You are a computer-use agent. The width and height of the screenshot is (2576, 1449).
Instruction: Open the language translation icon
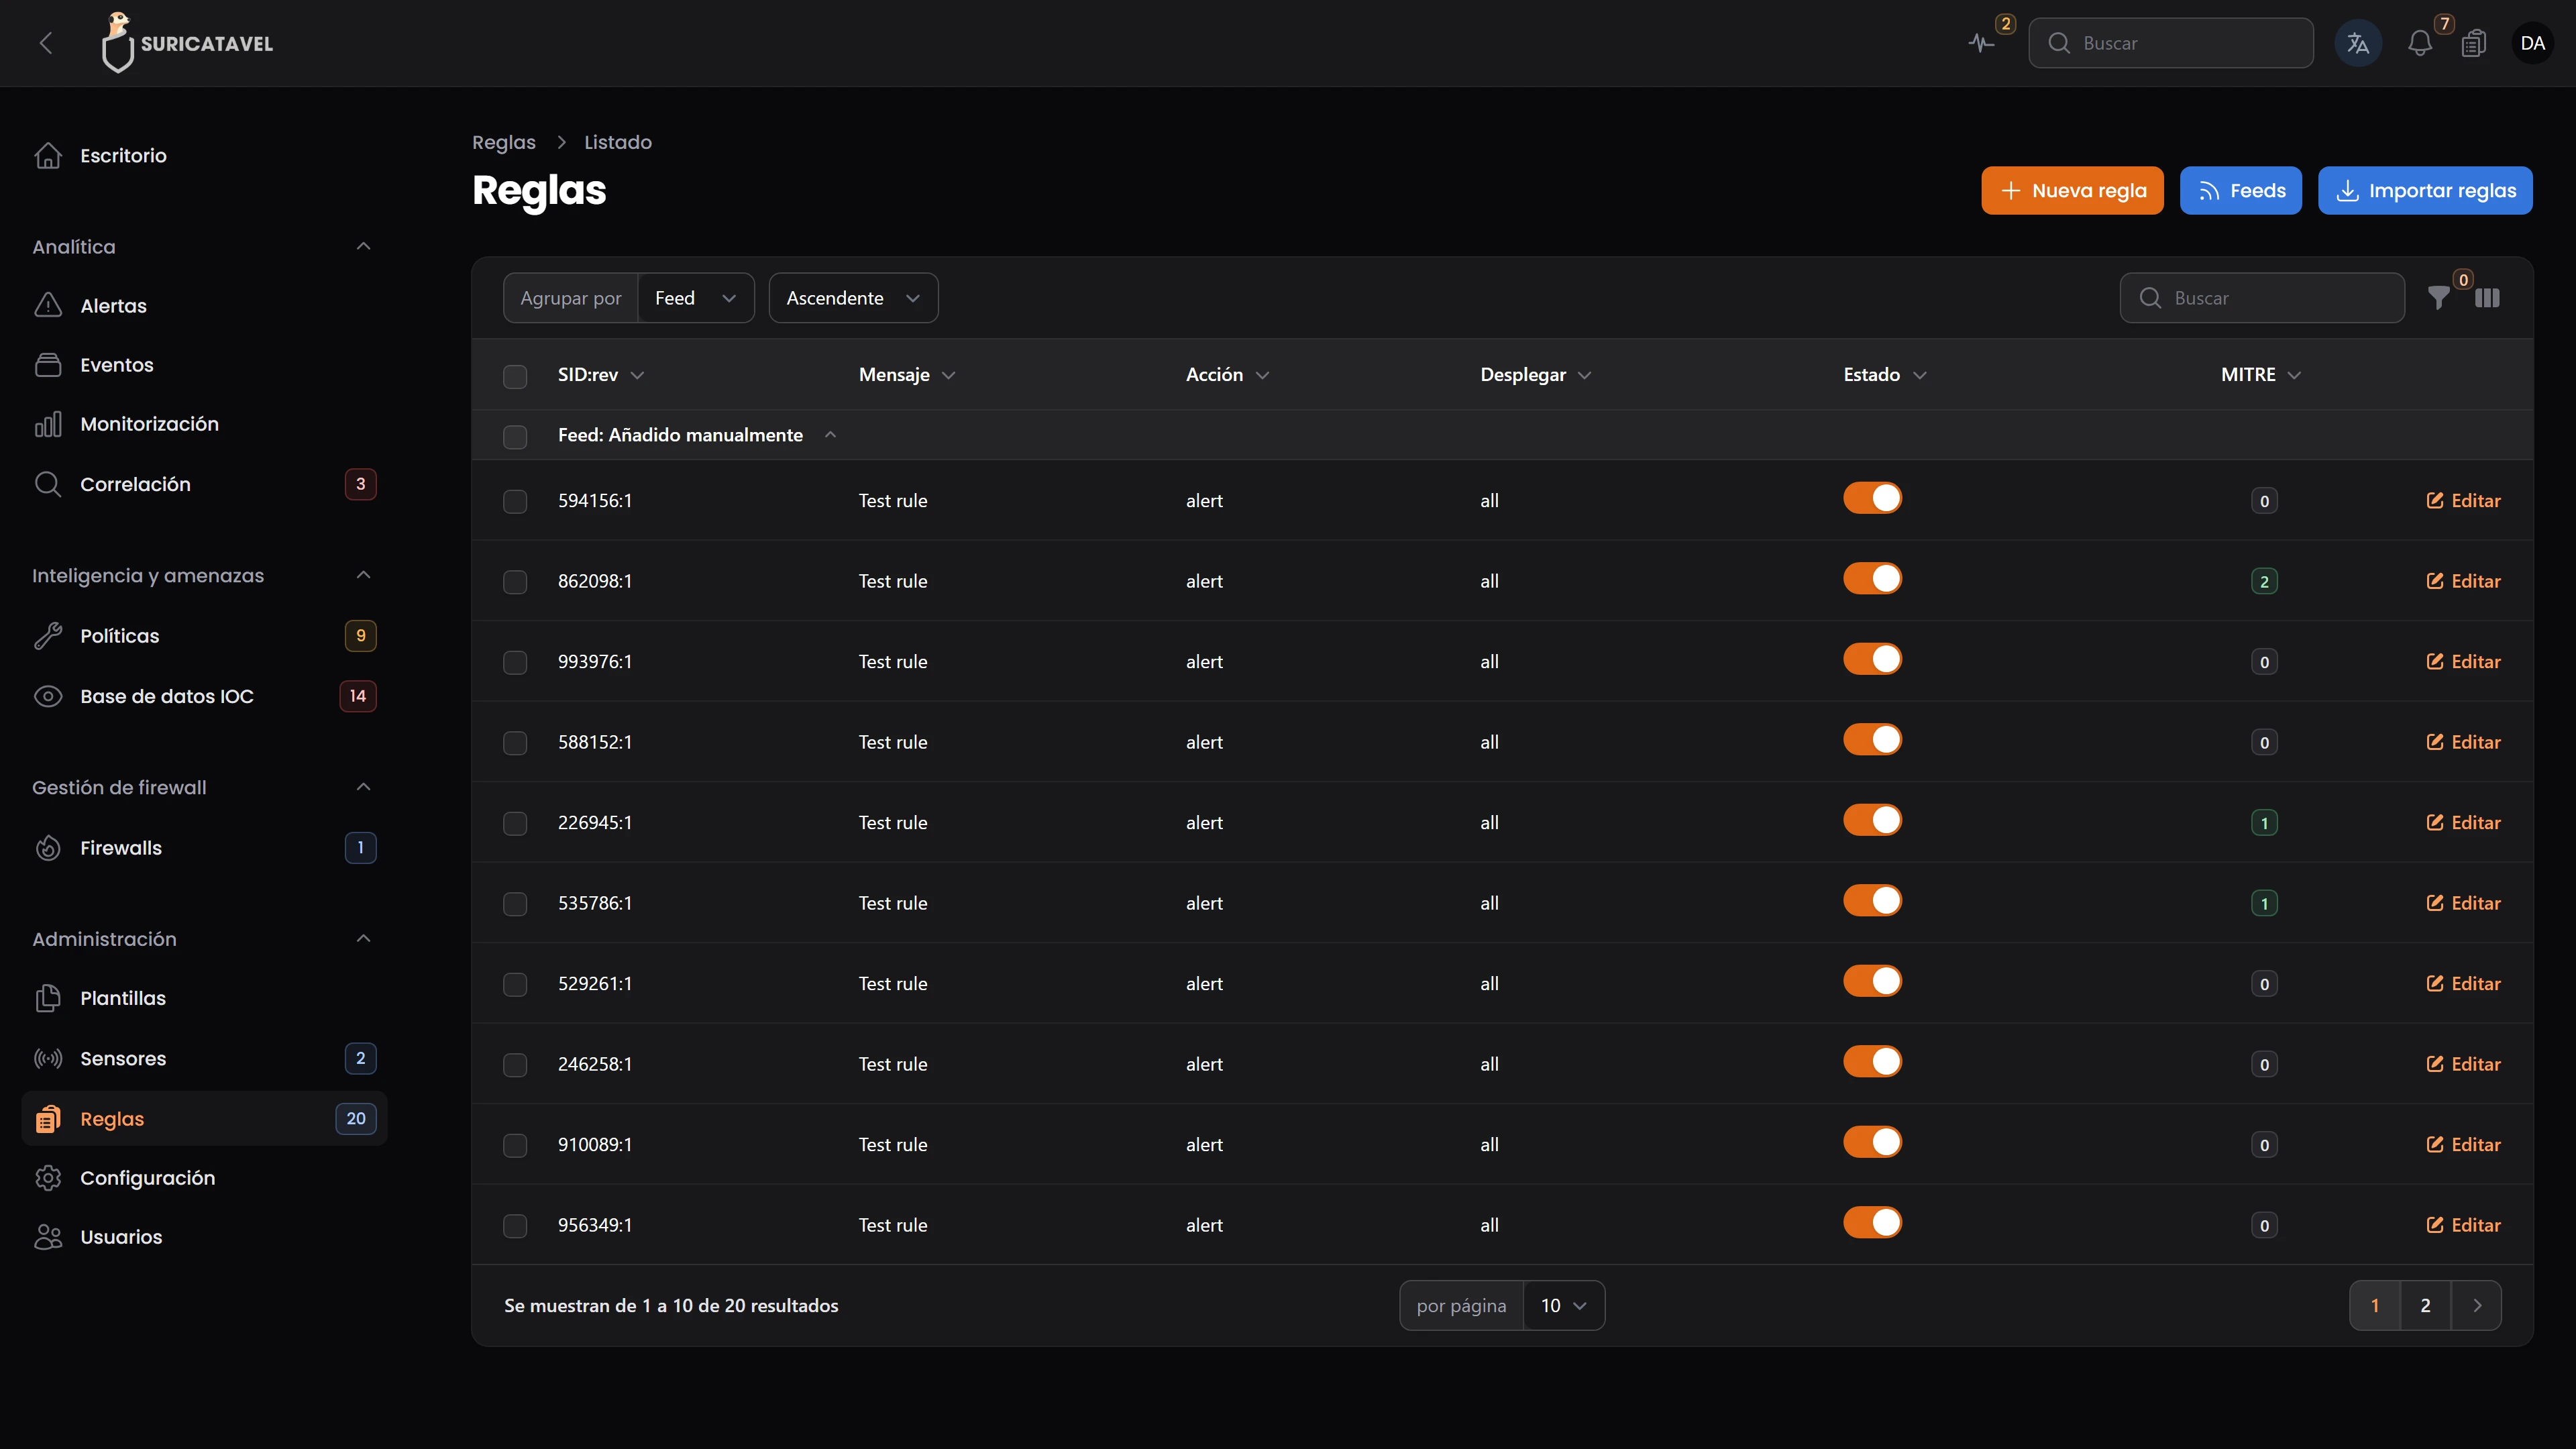(x=2358, y=43)
